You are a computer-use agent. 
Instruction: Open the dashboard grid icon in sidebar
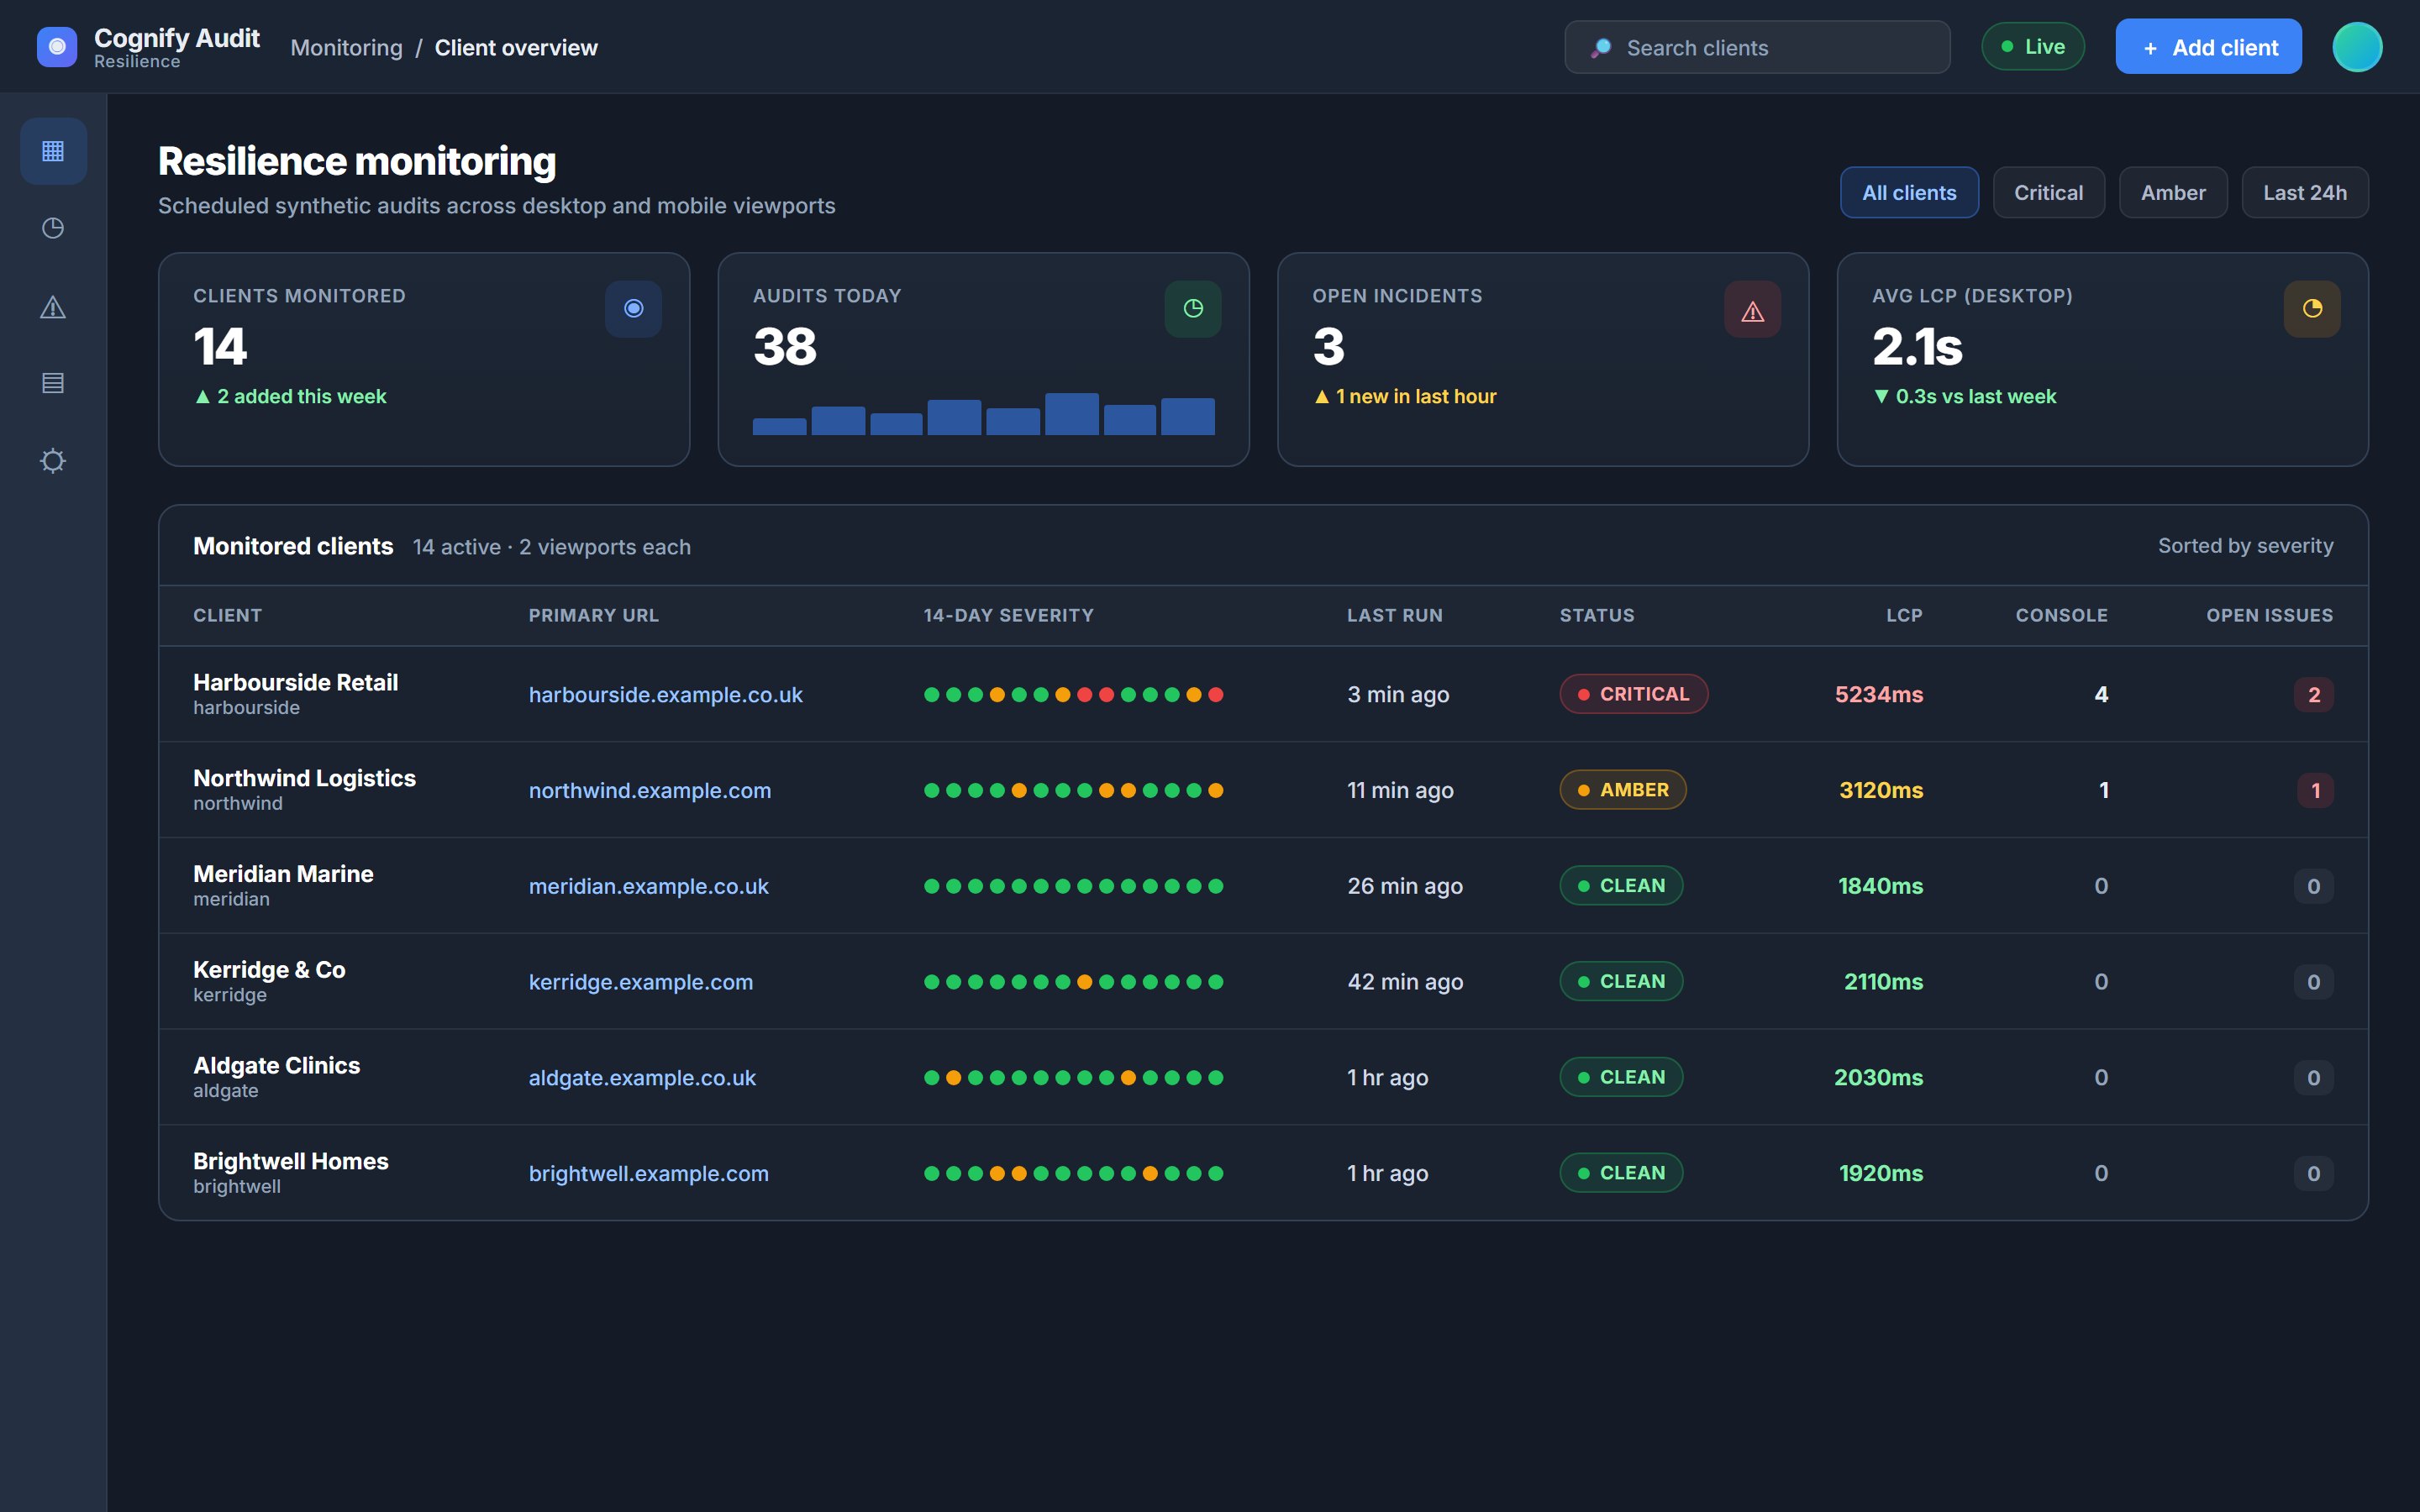pyautogui.click(x=53, y=151)
